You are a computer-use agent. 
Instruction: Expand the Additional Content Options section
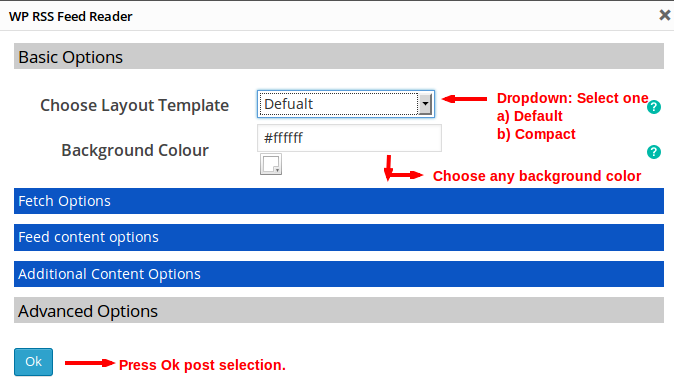coord(339,274)
